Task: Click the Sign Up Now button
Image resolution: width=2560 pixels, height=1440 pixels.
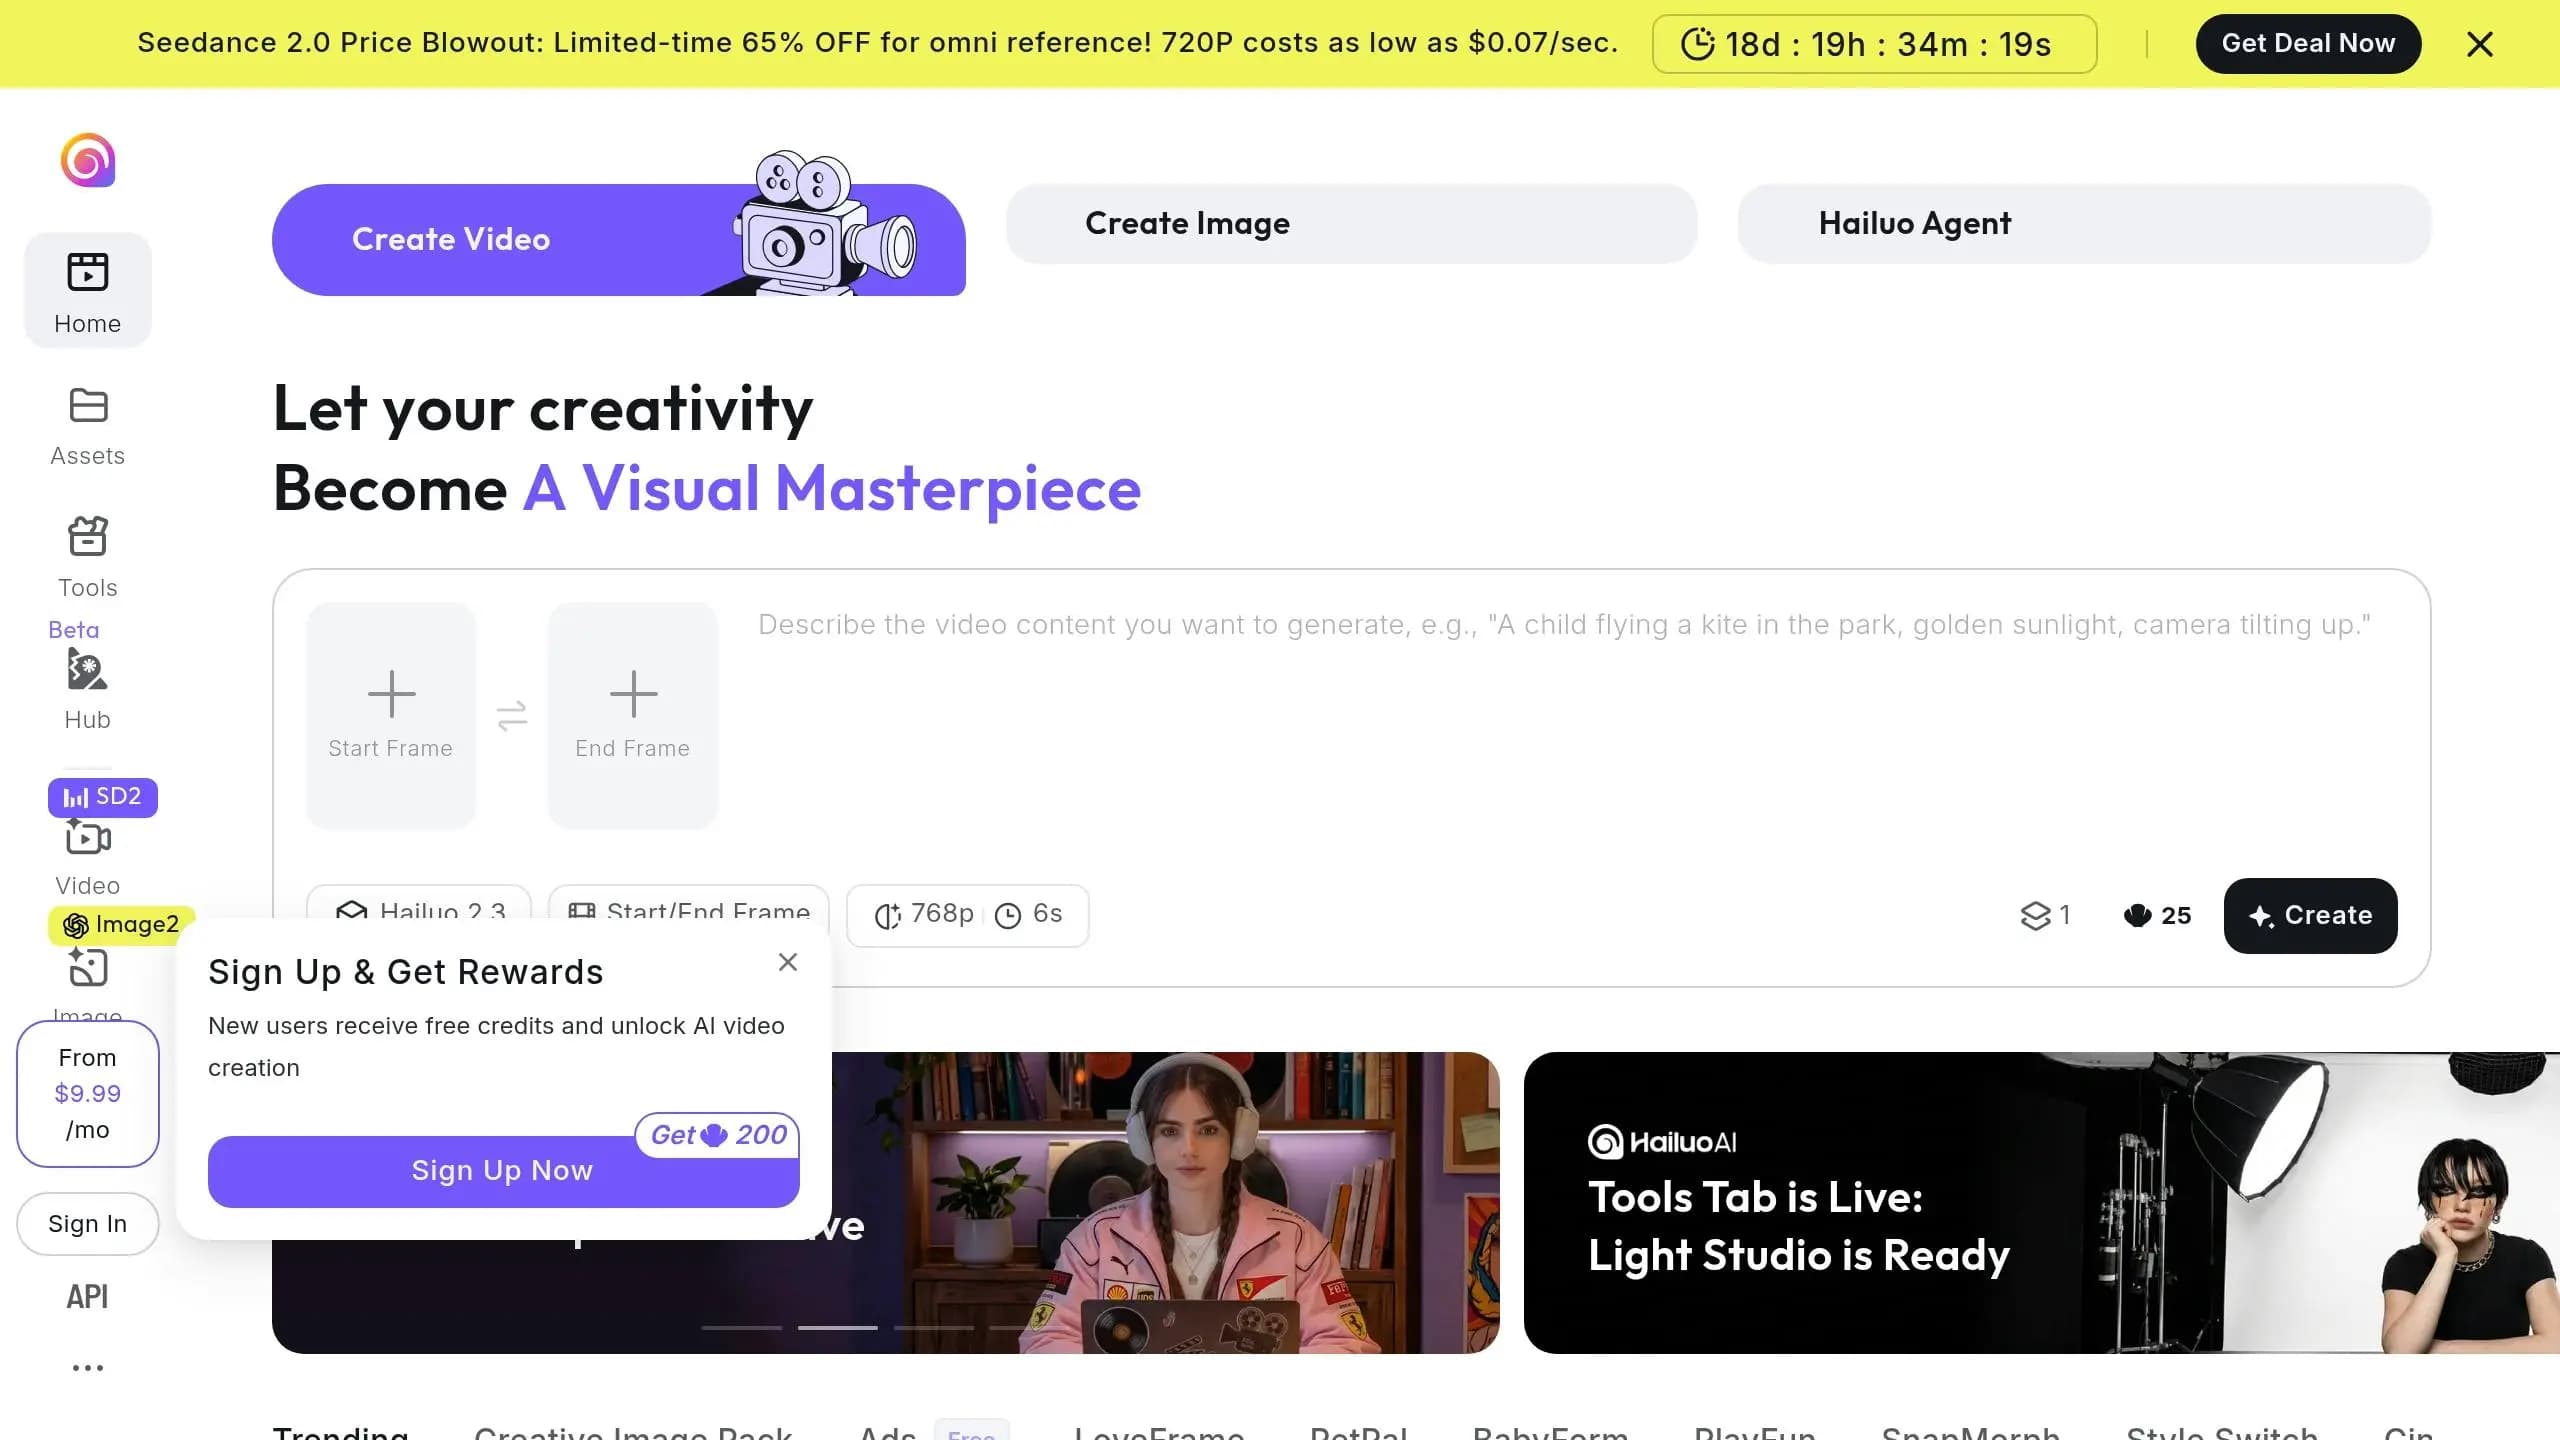Action: tap(503, 1171)
